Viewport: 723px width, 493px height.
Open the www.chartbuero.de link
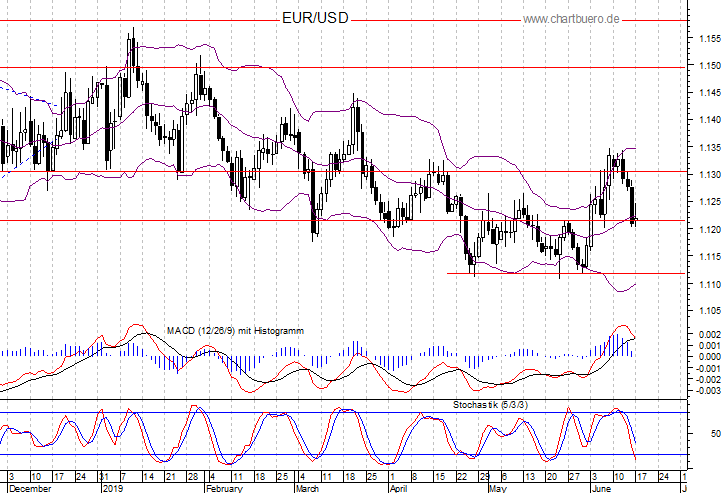tap(572, 19)
